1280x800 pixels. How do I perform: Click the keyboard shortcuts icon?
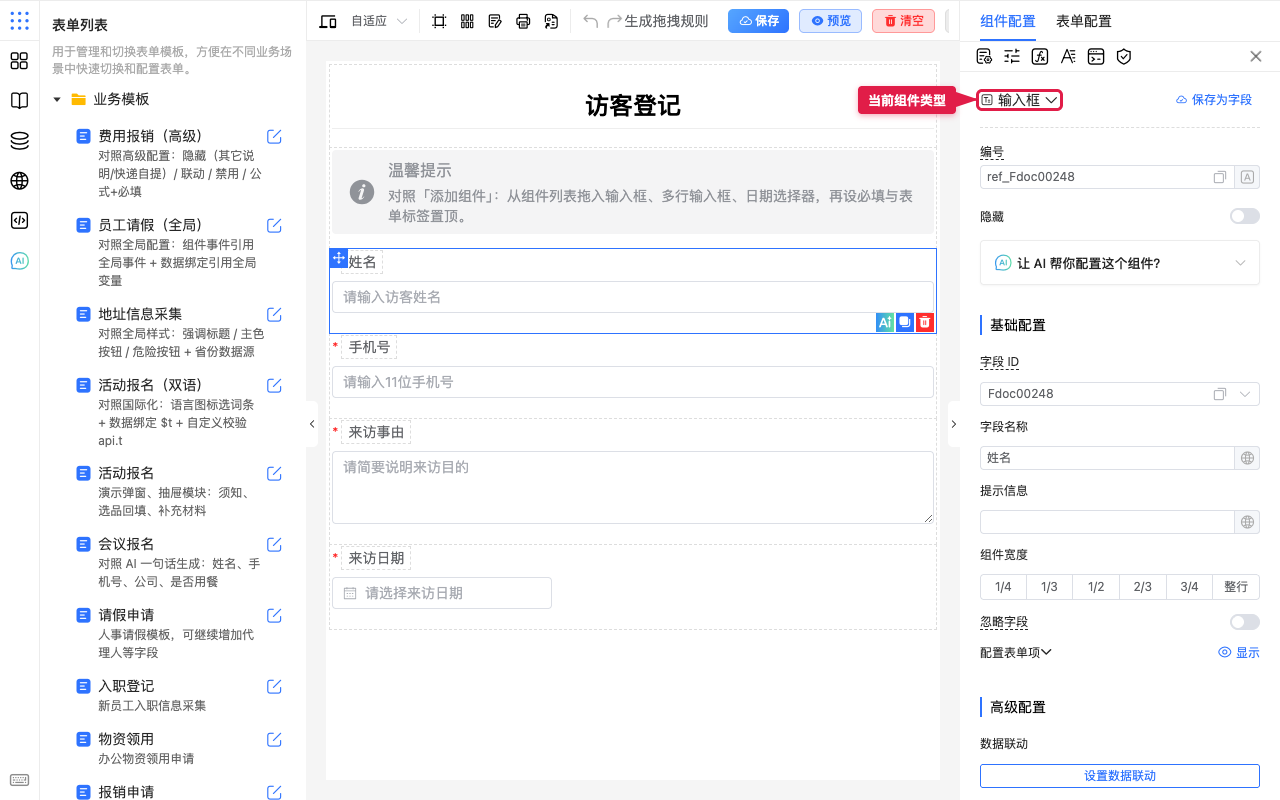(19, 780)
